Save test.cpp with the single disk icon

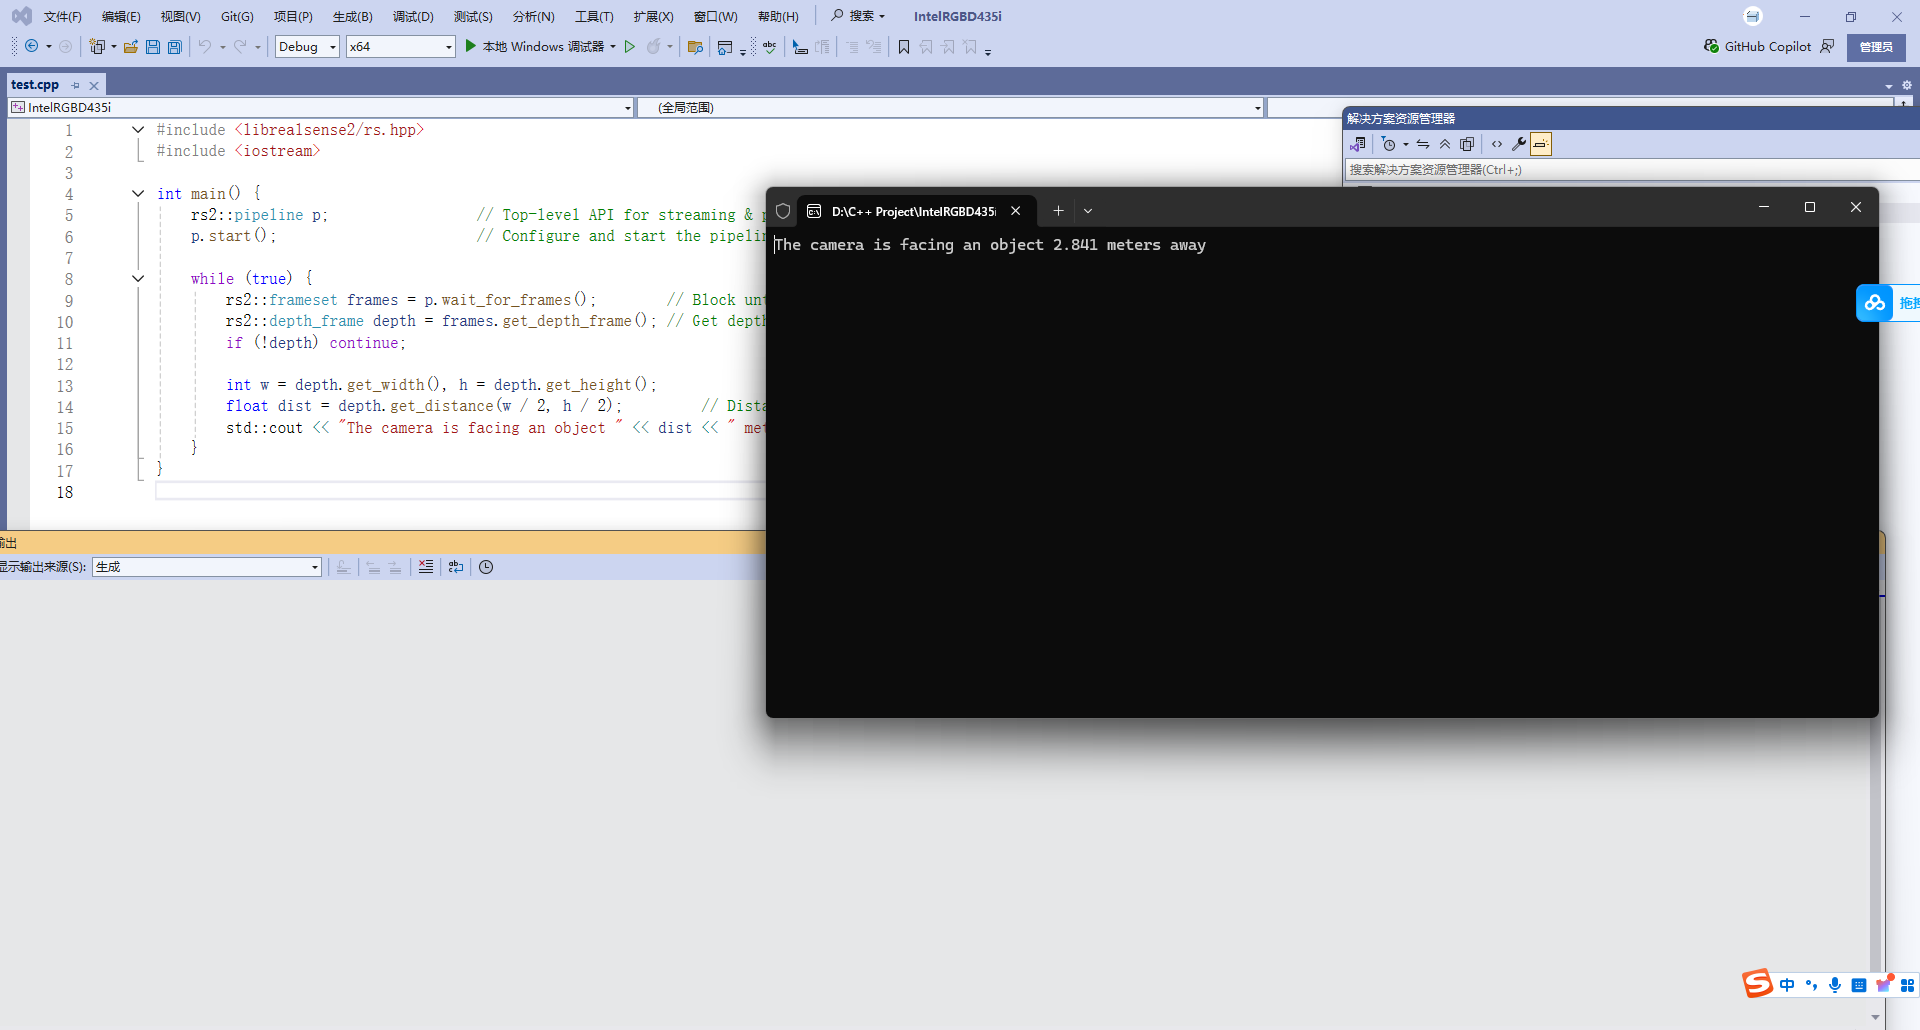pos(153,46)
